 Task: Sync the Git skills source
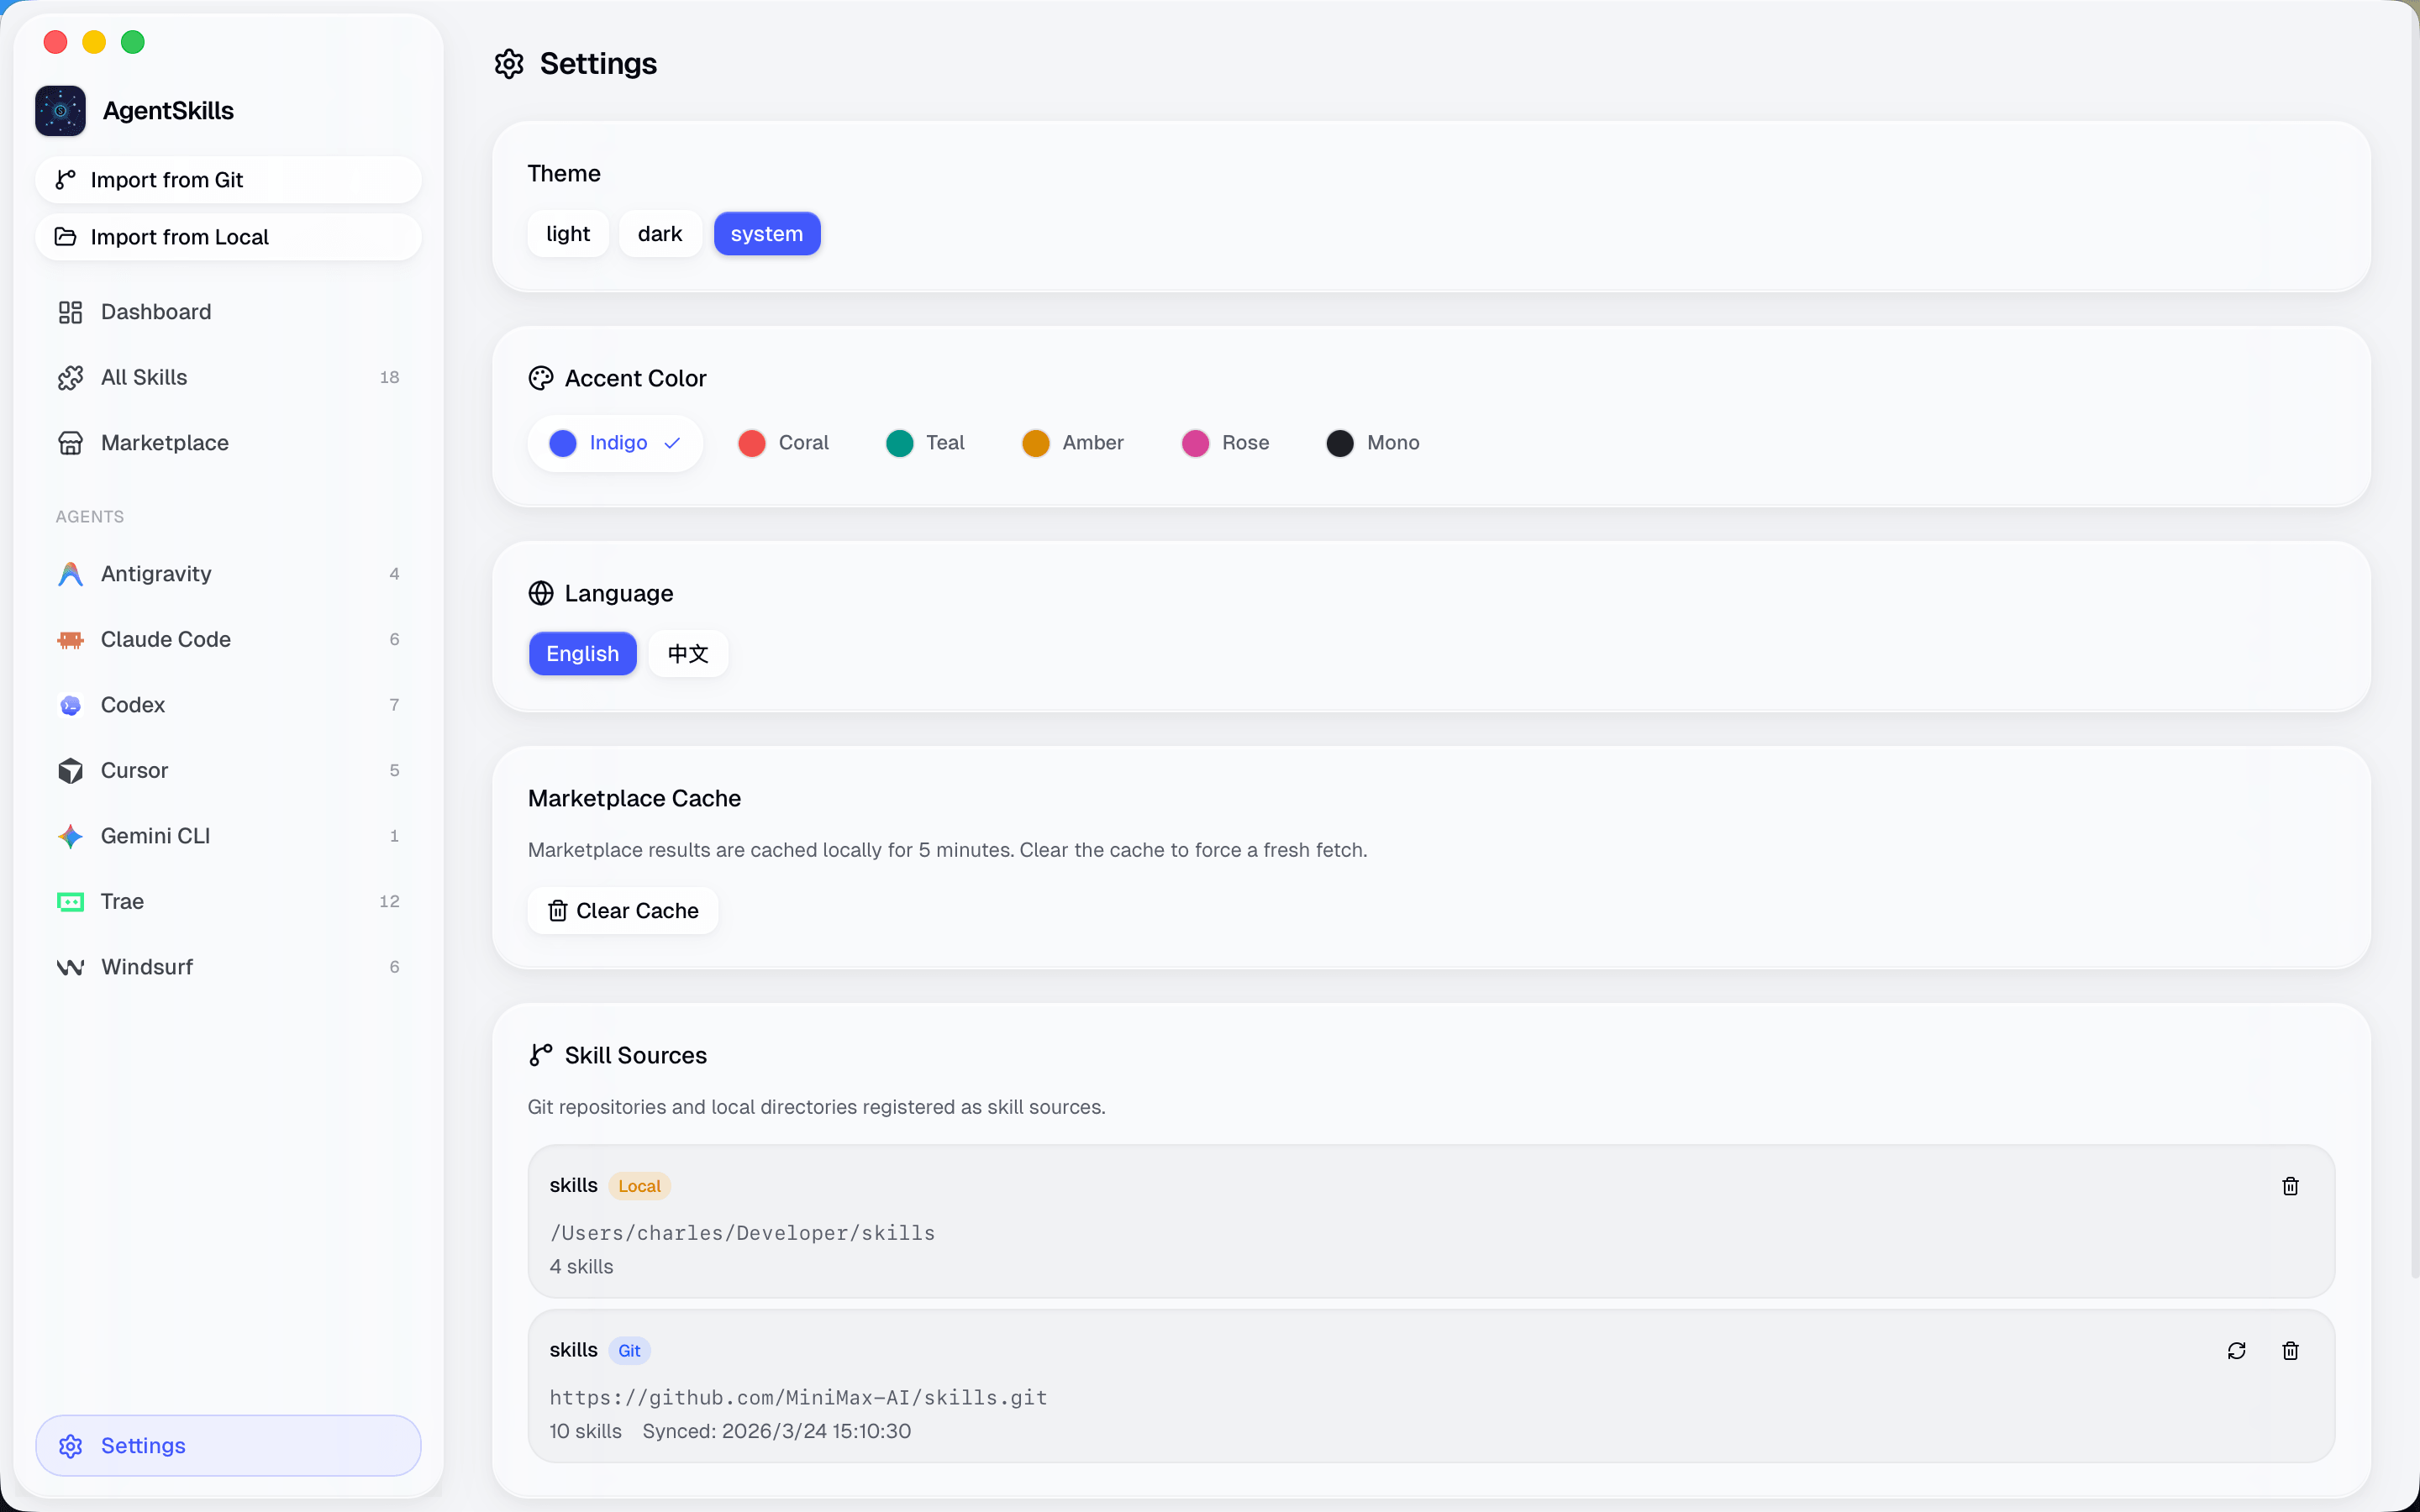tap(2236, 1350)
